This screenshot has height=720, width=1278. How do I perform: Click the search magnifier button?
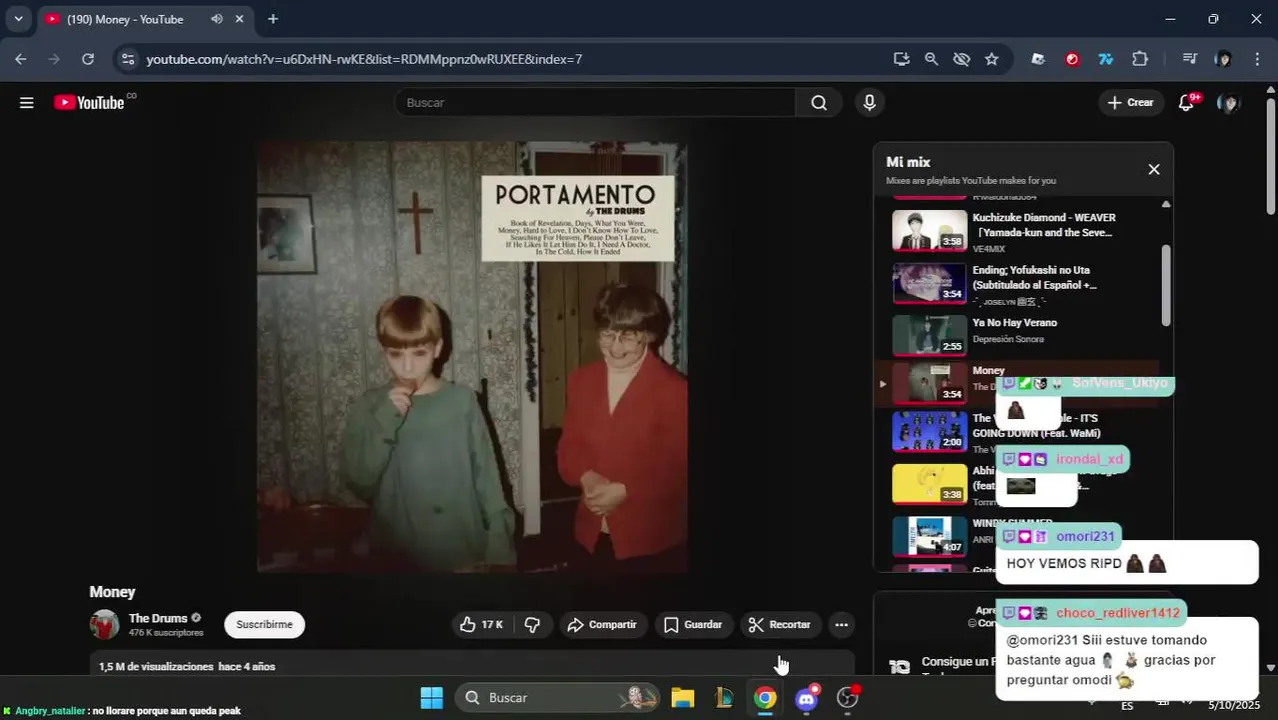pos(819,102)
